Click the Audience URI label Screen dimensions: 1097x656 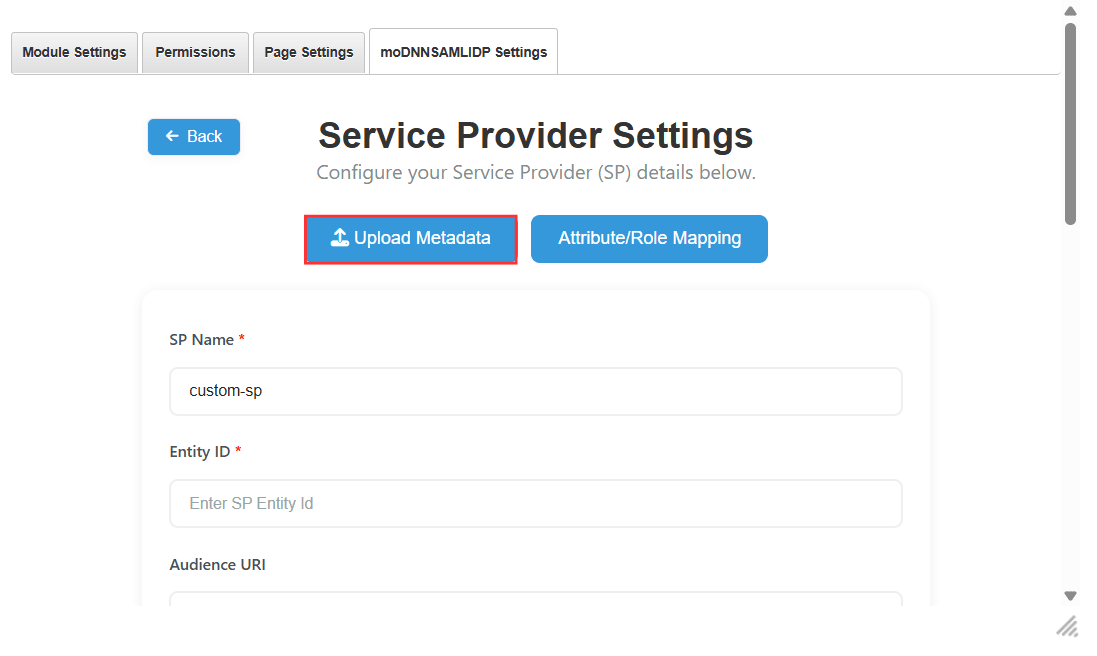(x=217, y=564)
